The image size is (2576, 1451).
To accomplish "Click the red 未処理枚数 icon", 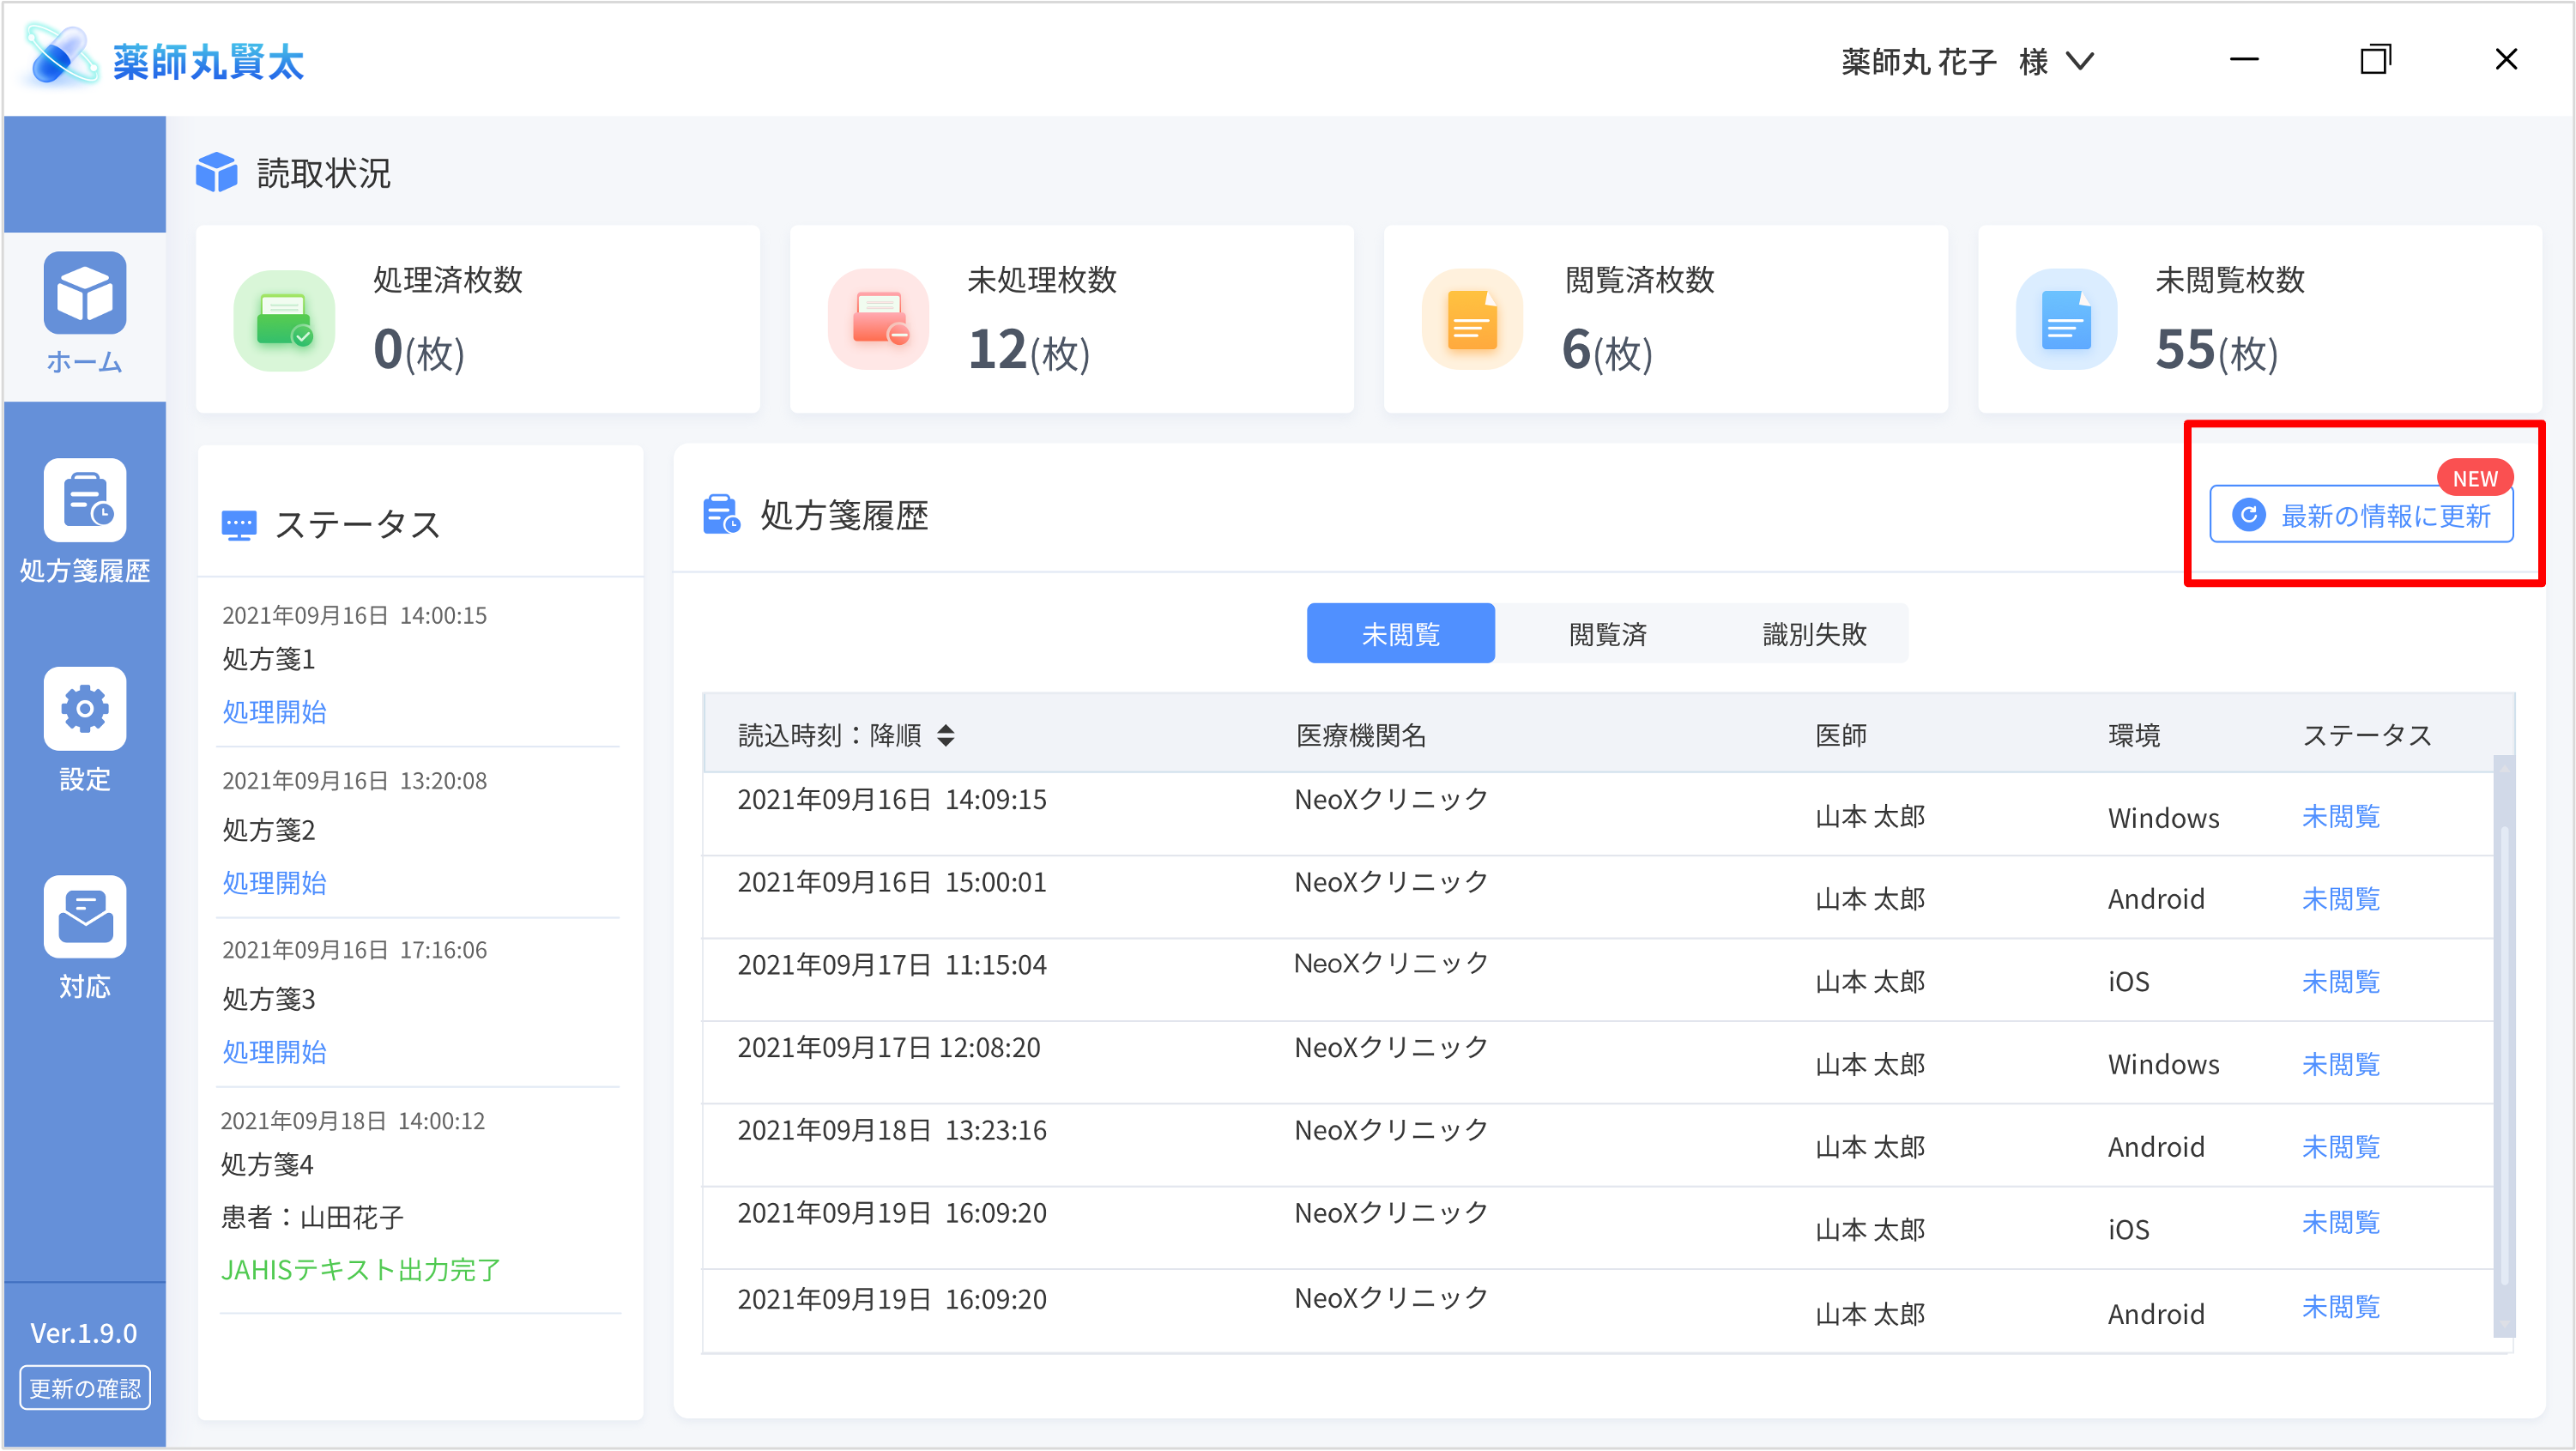I will point(878,320).
